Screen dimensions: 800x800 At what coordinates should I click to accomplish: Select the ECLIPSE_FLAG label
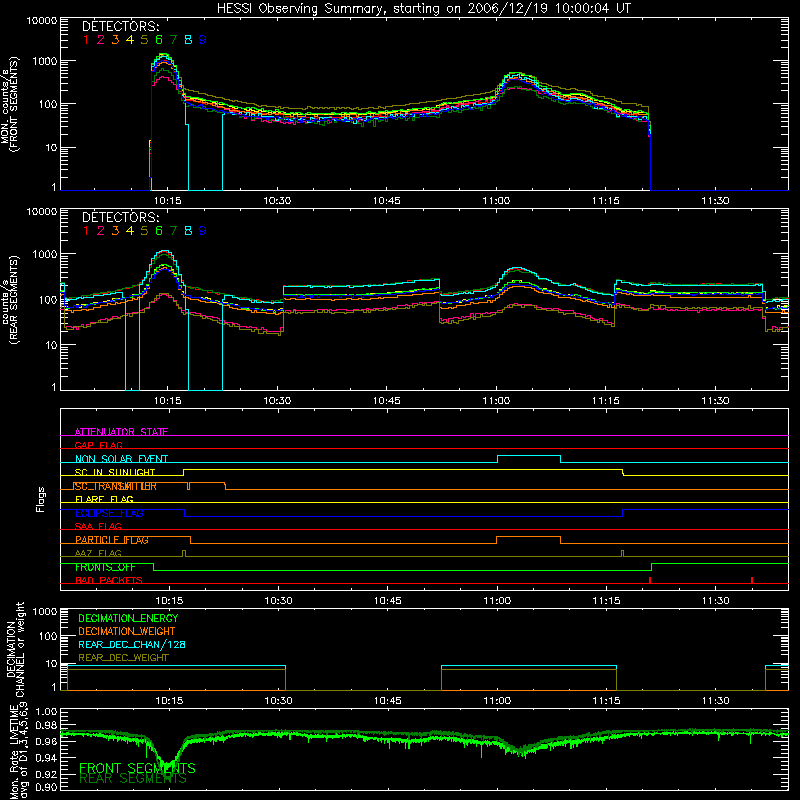[x=109, y=513]
